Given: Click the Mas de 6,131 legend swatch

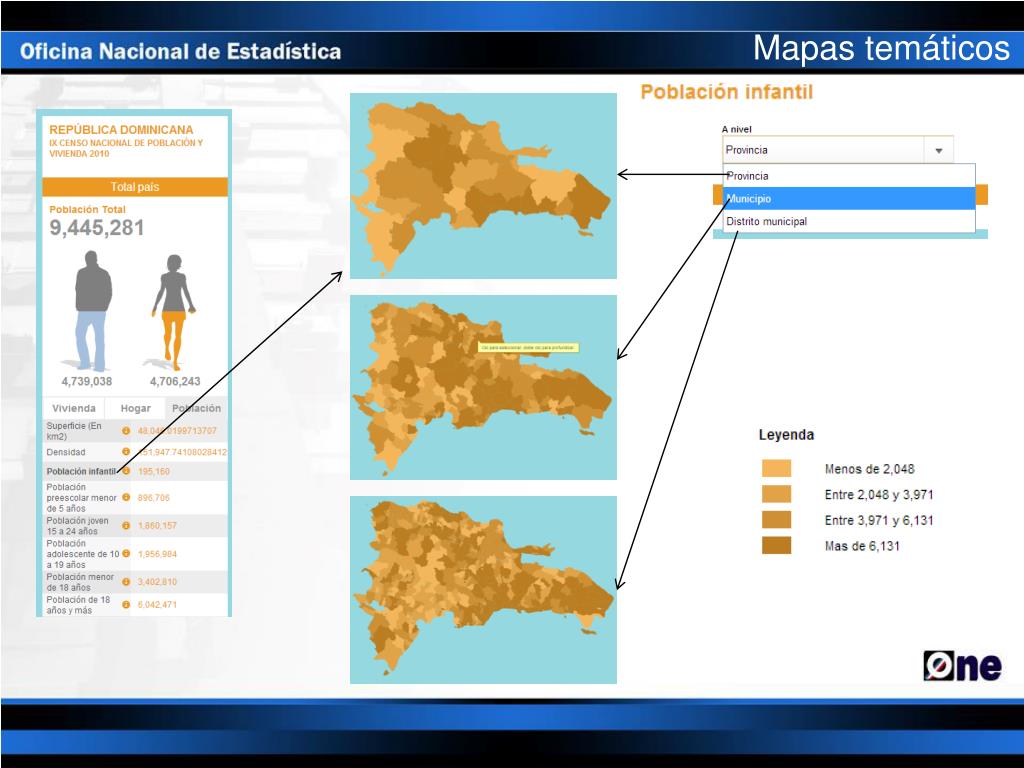Looking at the screenshot, I should tap(776, 545).
